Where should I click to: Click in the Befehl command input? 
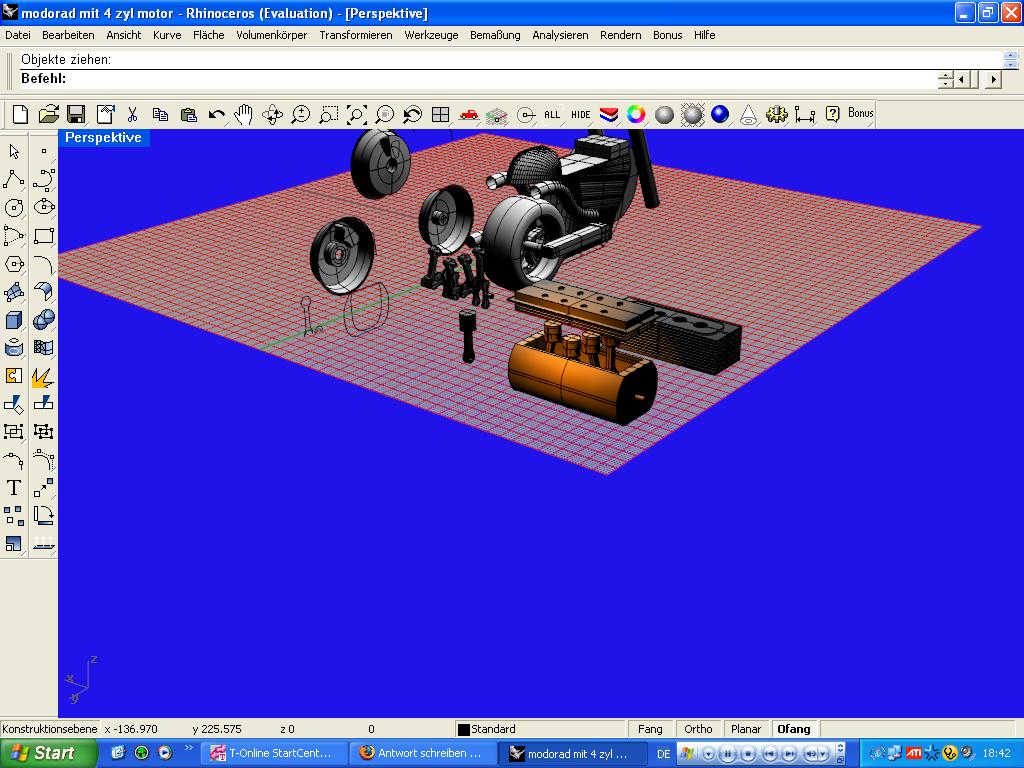coord(500,79)
